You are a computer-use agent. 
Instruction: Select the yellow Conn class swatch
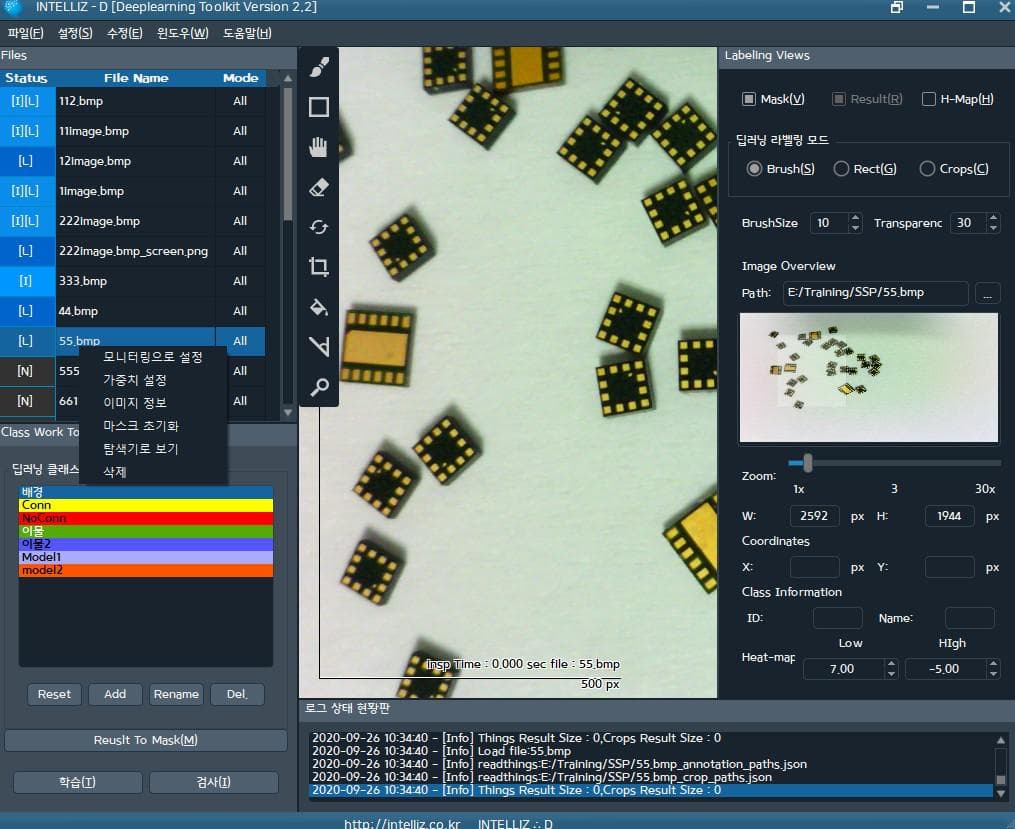tap(146, 505)
